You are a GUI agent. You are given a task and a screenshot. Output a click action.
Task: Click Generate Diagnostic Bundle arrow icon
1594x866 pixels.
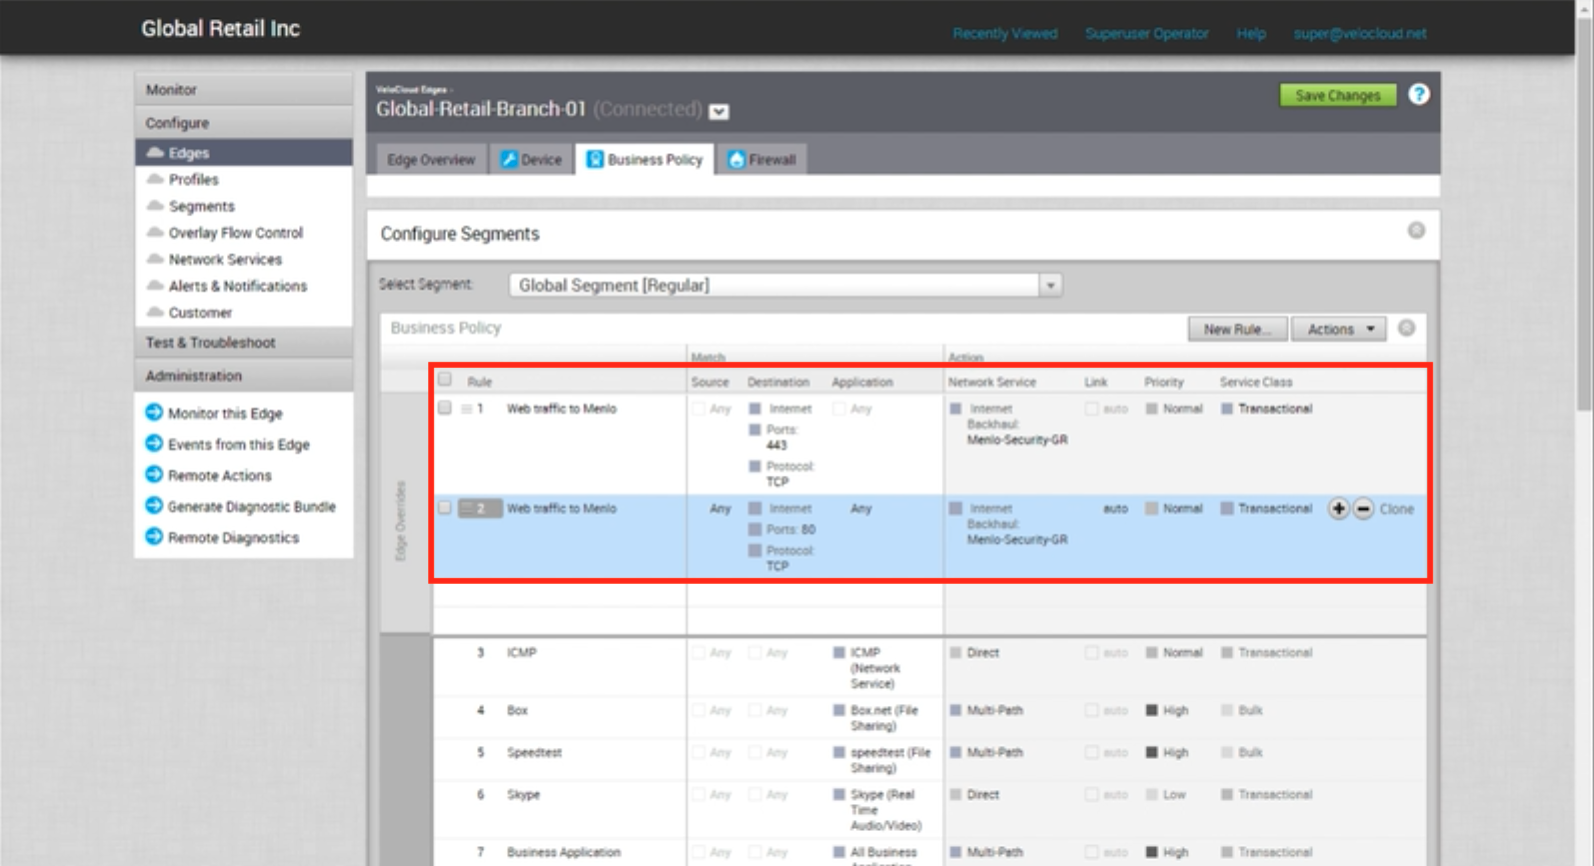154,506
